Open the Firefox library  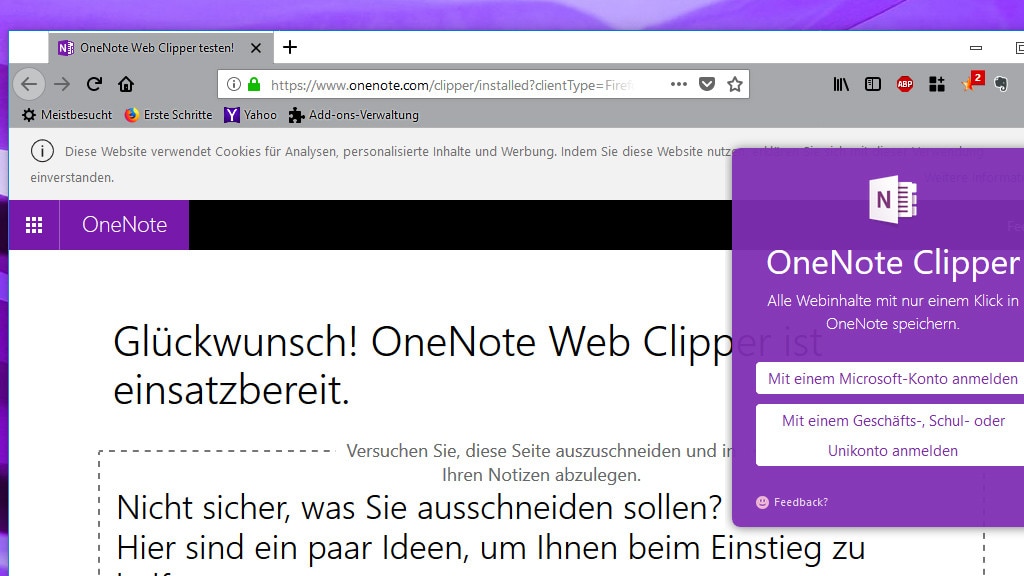point(841,85)
